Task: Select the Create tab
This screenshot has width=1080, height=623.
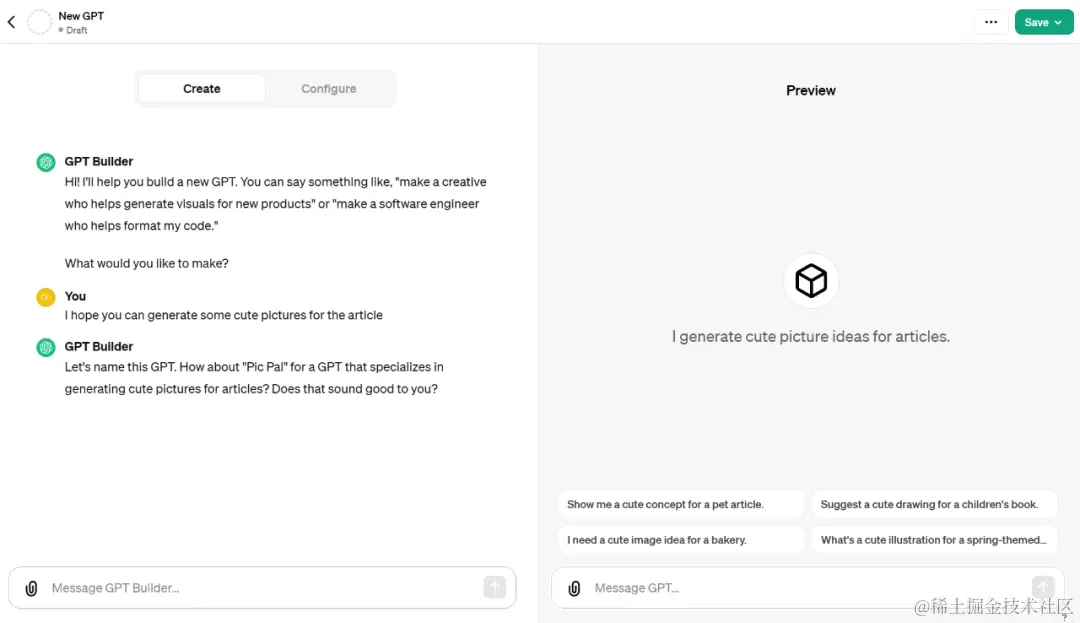Action: (202, 89)
